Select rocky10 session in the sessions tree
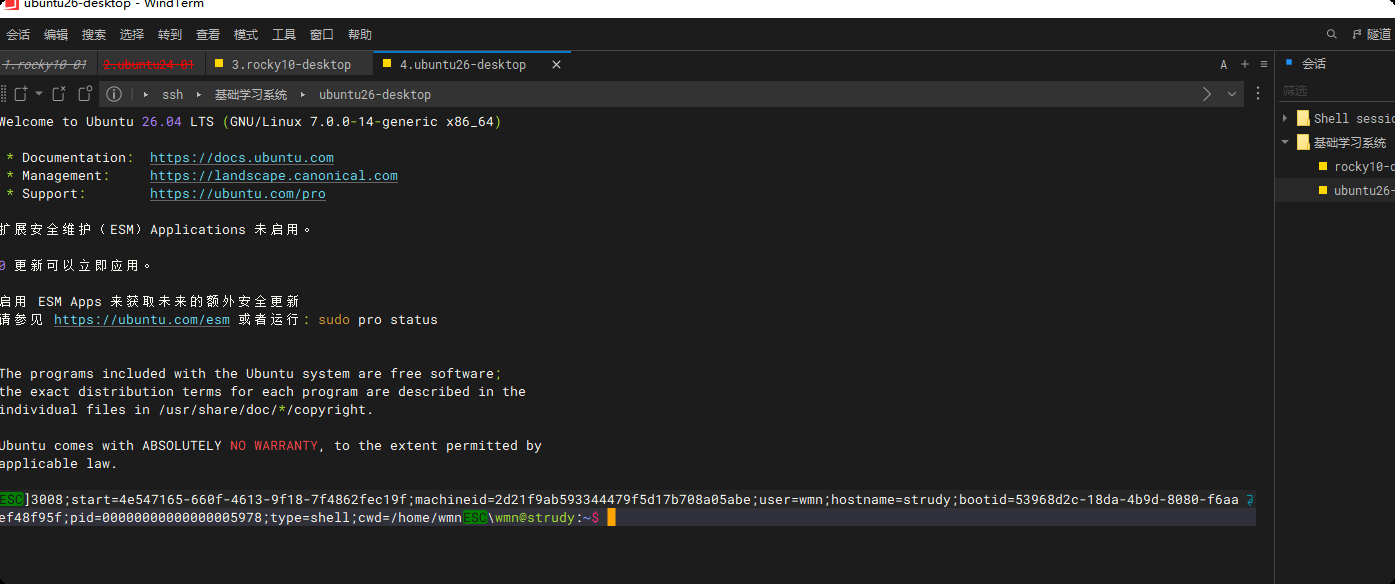 [x=1356, y=166]
